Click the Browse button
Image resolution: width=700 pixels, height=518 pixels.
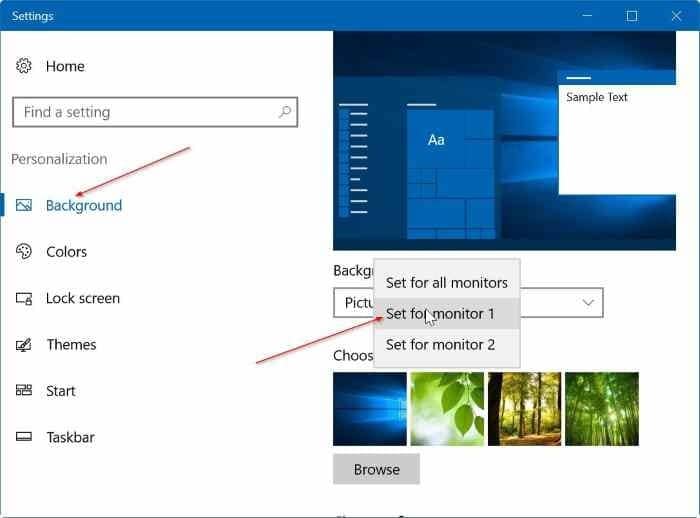(x=376, y=469)
